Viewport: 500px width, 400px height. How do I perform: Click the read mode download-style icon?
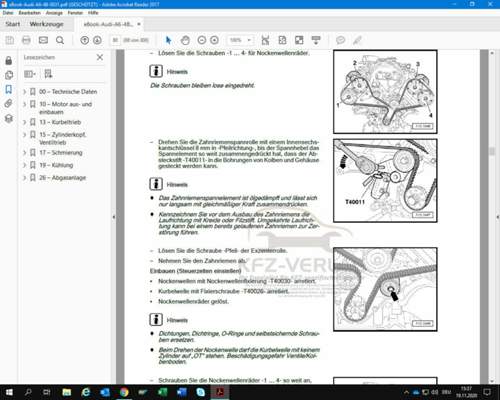coord(316,40)
